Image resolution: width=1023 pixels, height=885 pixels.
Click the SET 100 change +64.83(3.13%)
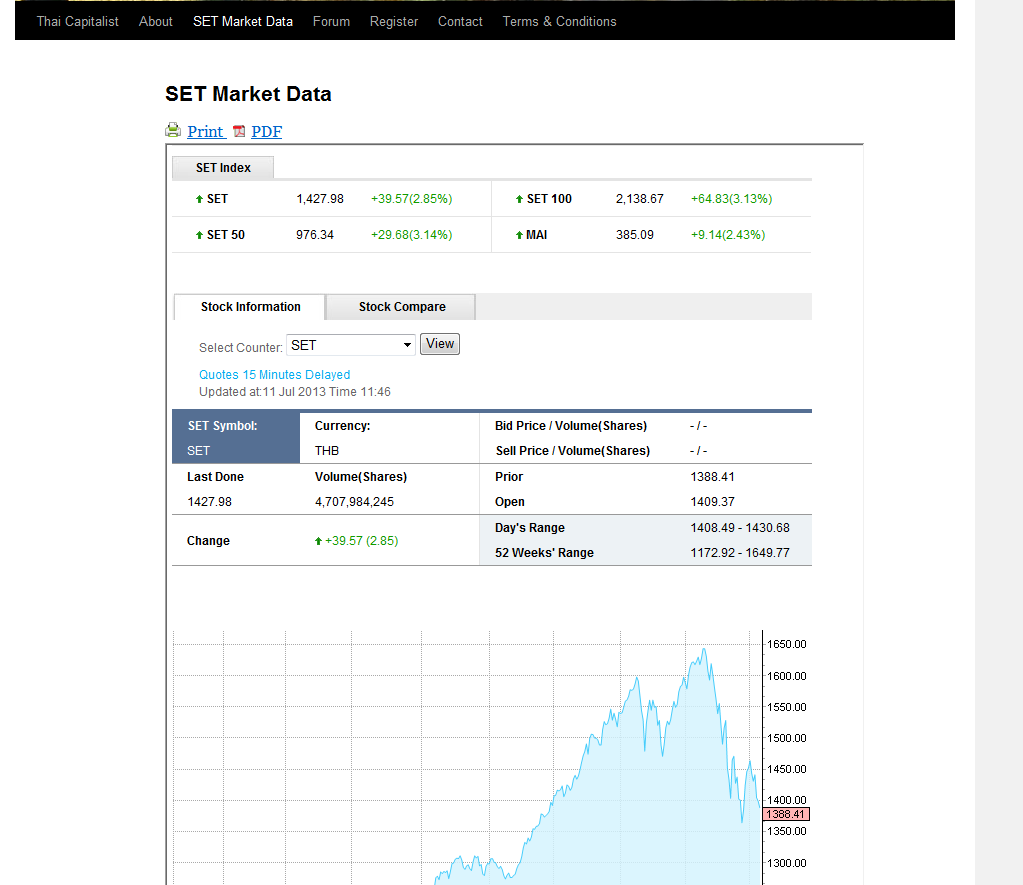click(731, 199)
